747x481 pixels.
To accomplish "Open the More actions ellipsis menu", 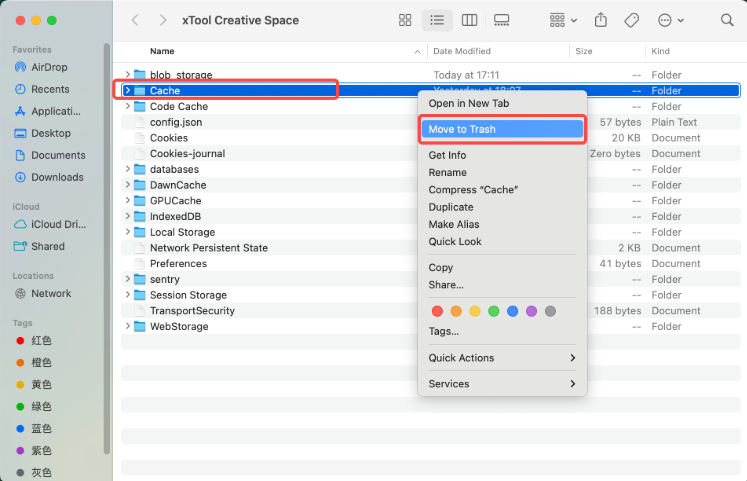I will 670,20.
